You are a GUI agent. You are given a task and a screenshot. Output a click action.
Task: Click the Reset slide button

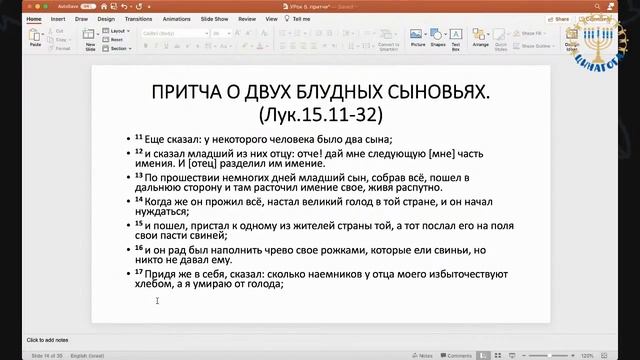(113, 40)
